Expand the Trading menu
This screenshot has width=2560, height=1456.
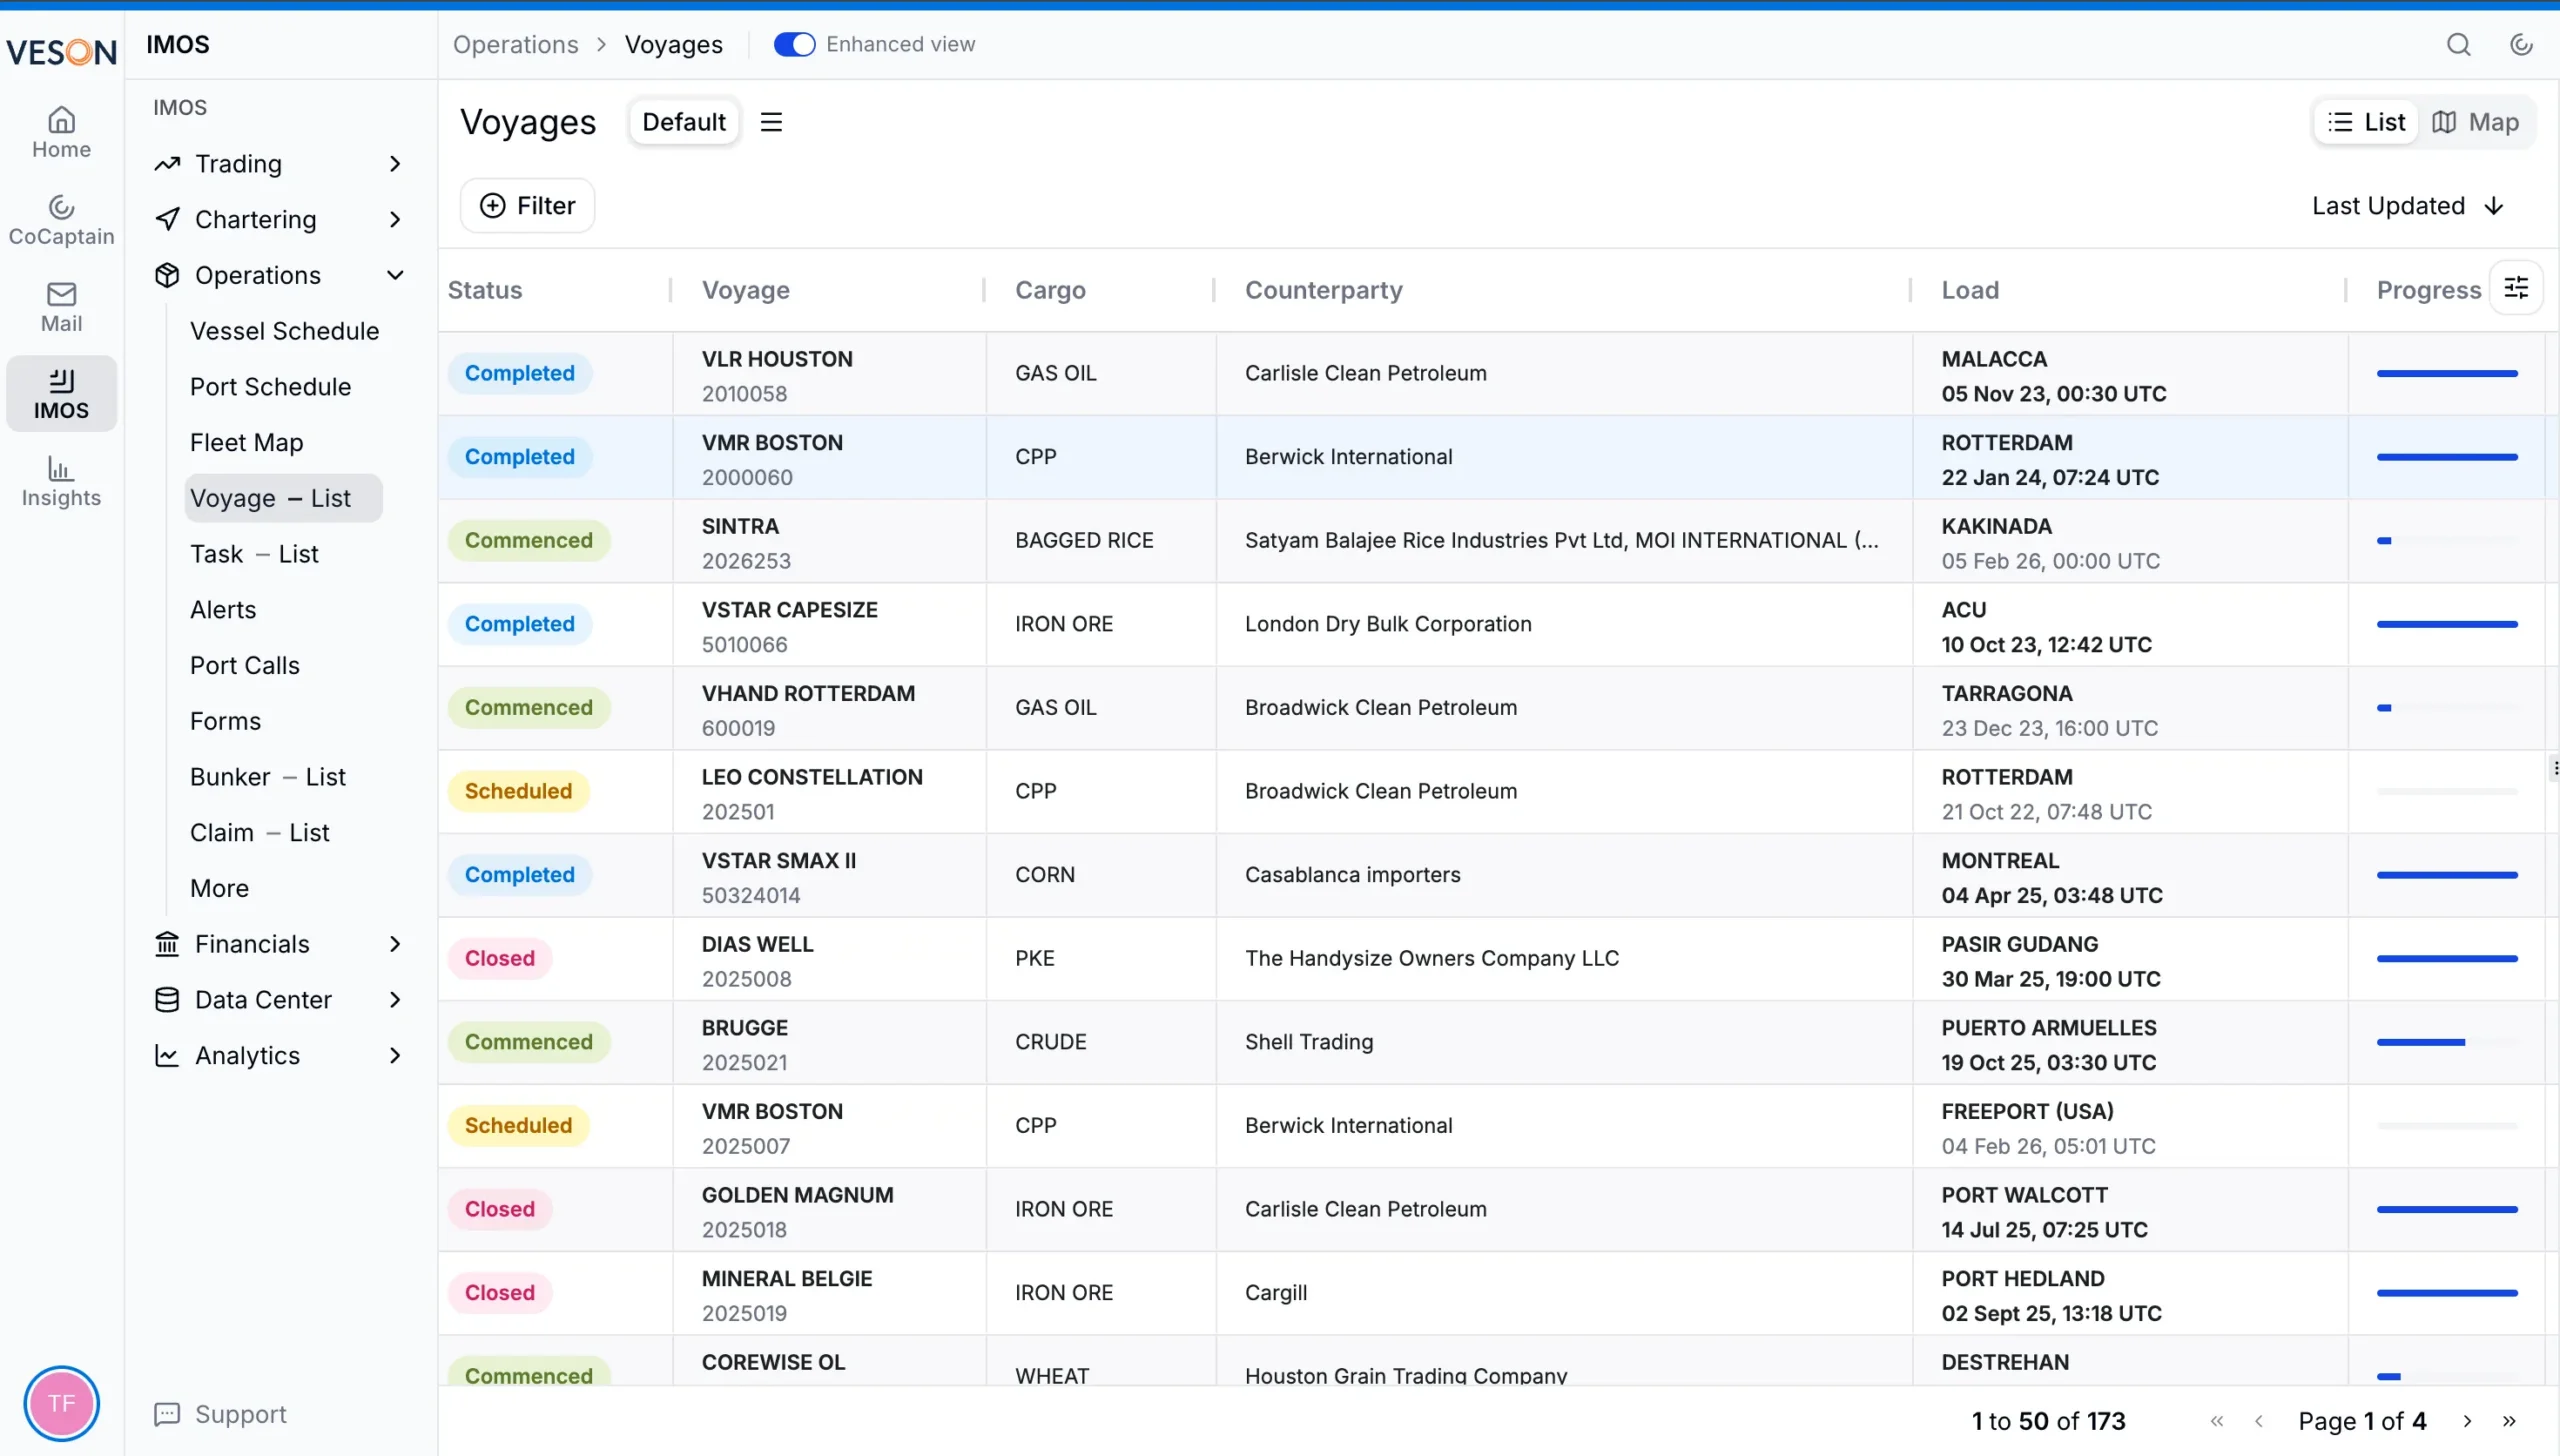coord(395,163)
